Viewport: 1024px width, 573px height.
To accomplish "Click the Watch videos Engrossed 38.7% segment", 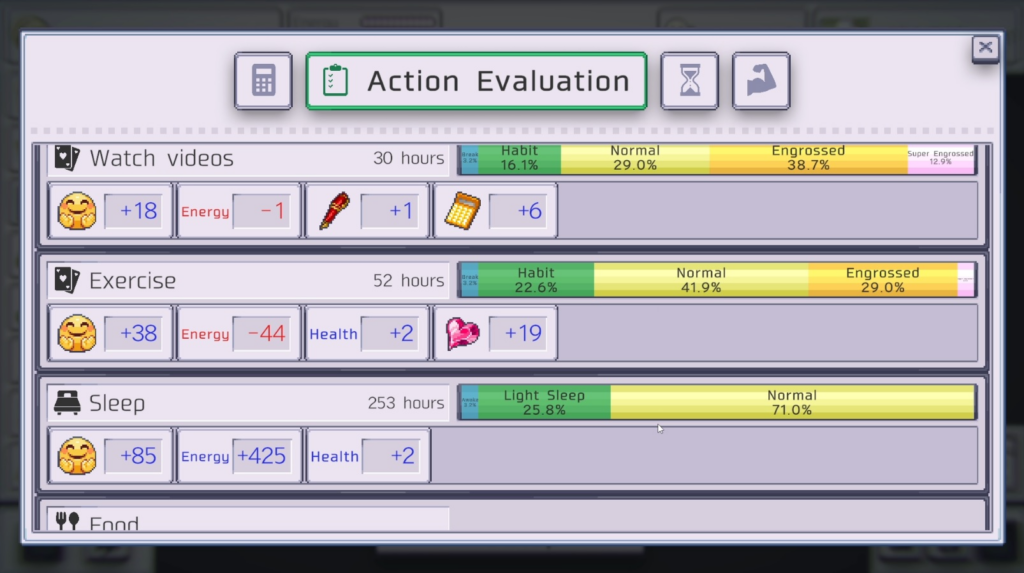I will pos(808,159).
